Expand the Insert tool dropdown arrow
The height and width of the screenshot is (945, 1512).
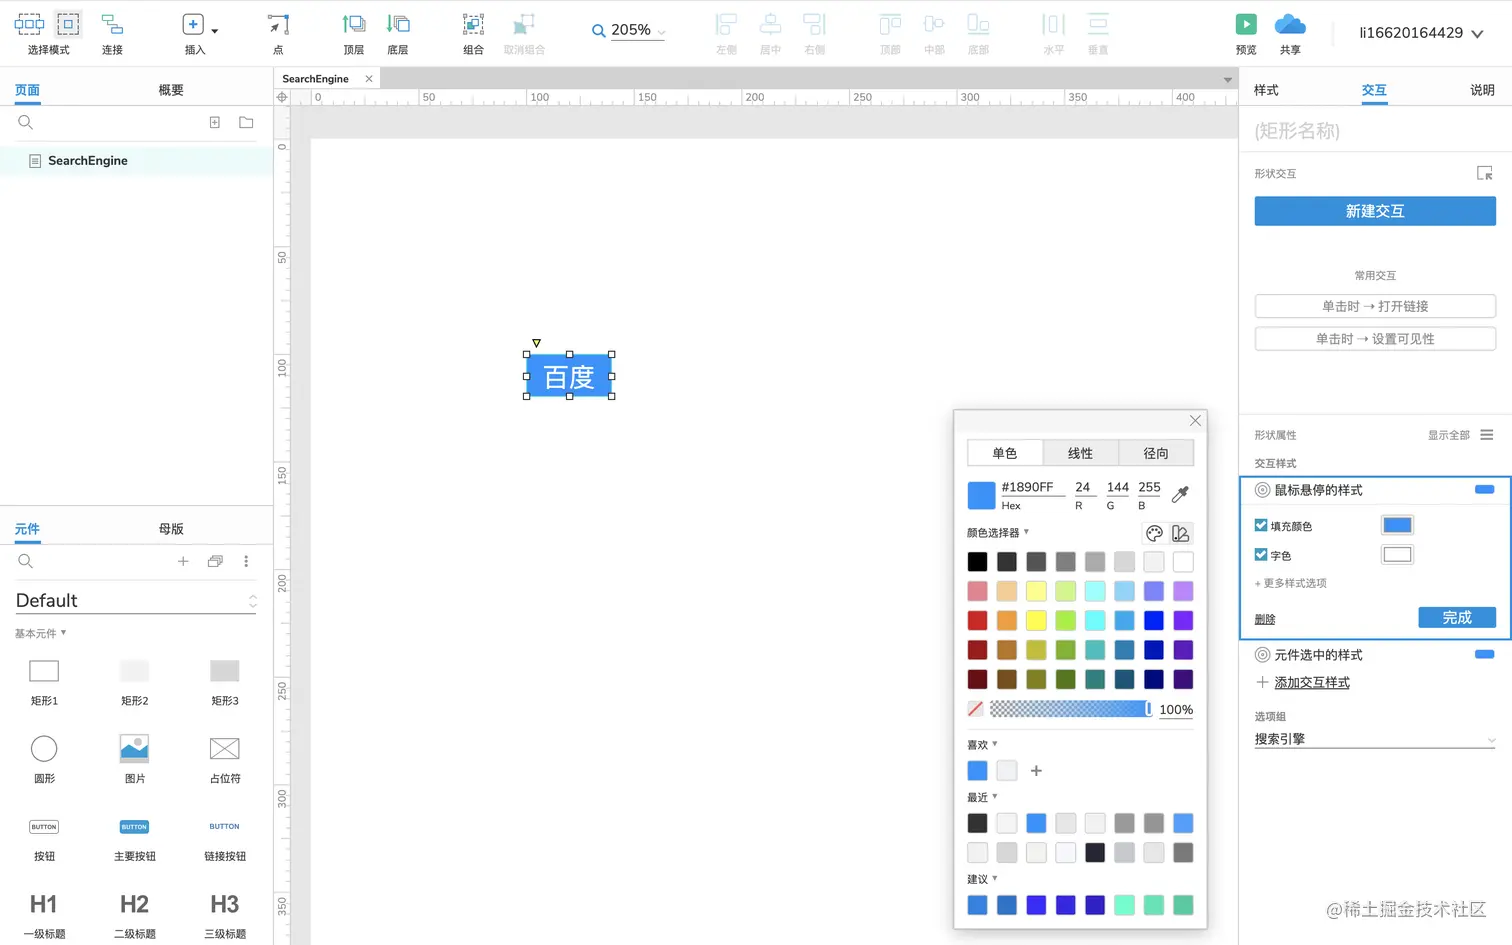[x=214, y=31]
